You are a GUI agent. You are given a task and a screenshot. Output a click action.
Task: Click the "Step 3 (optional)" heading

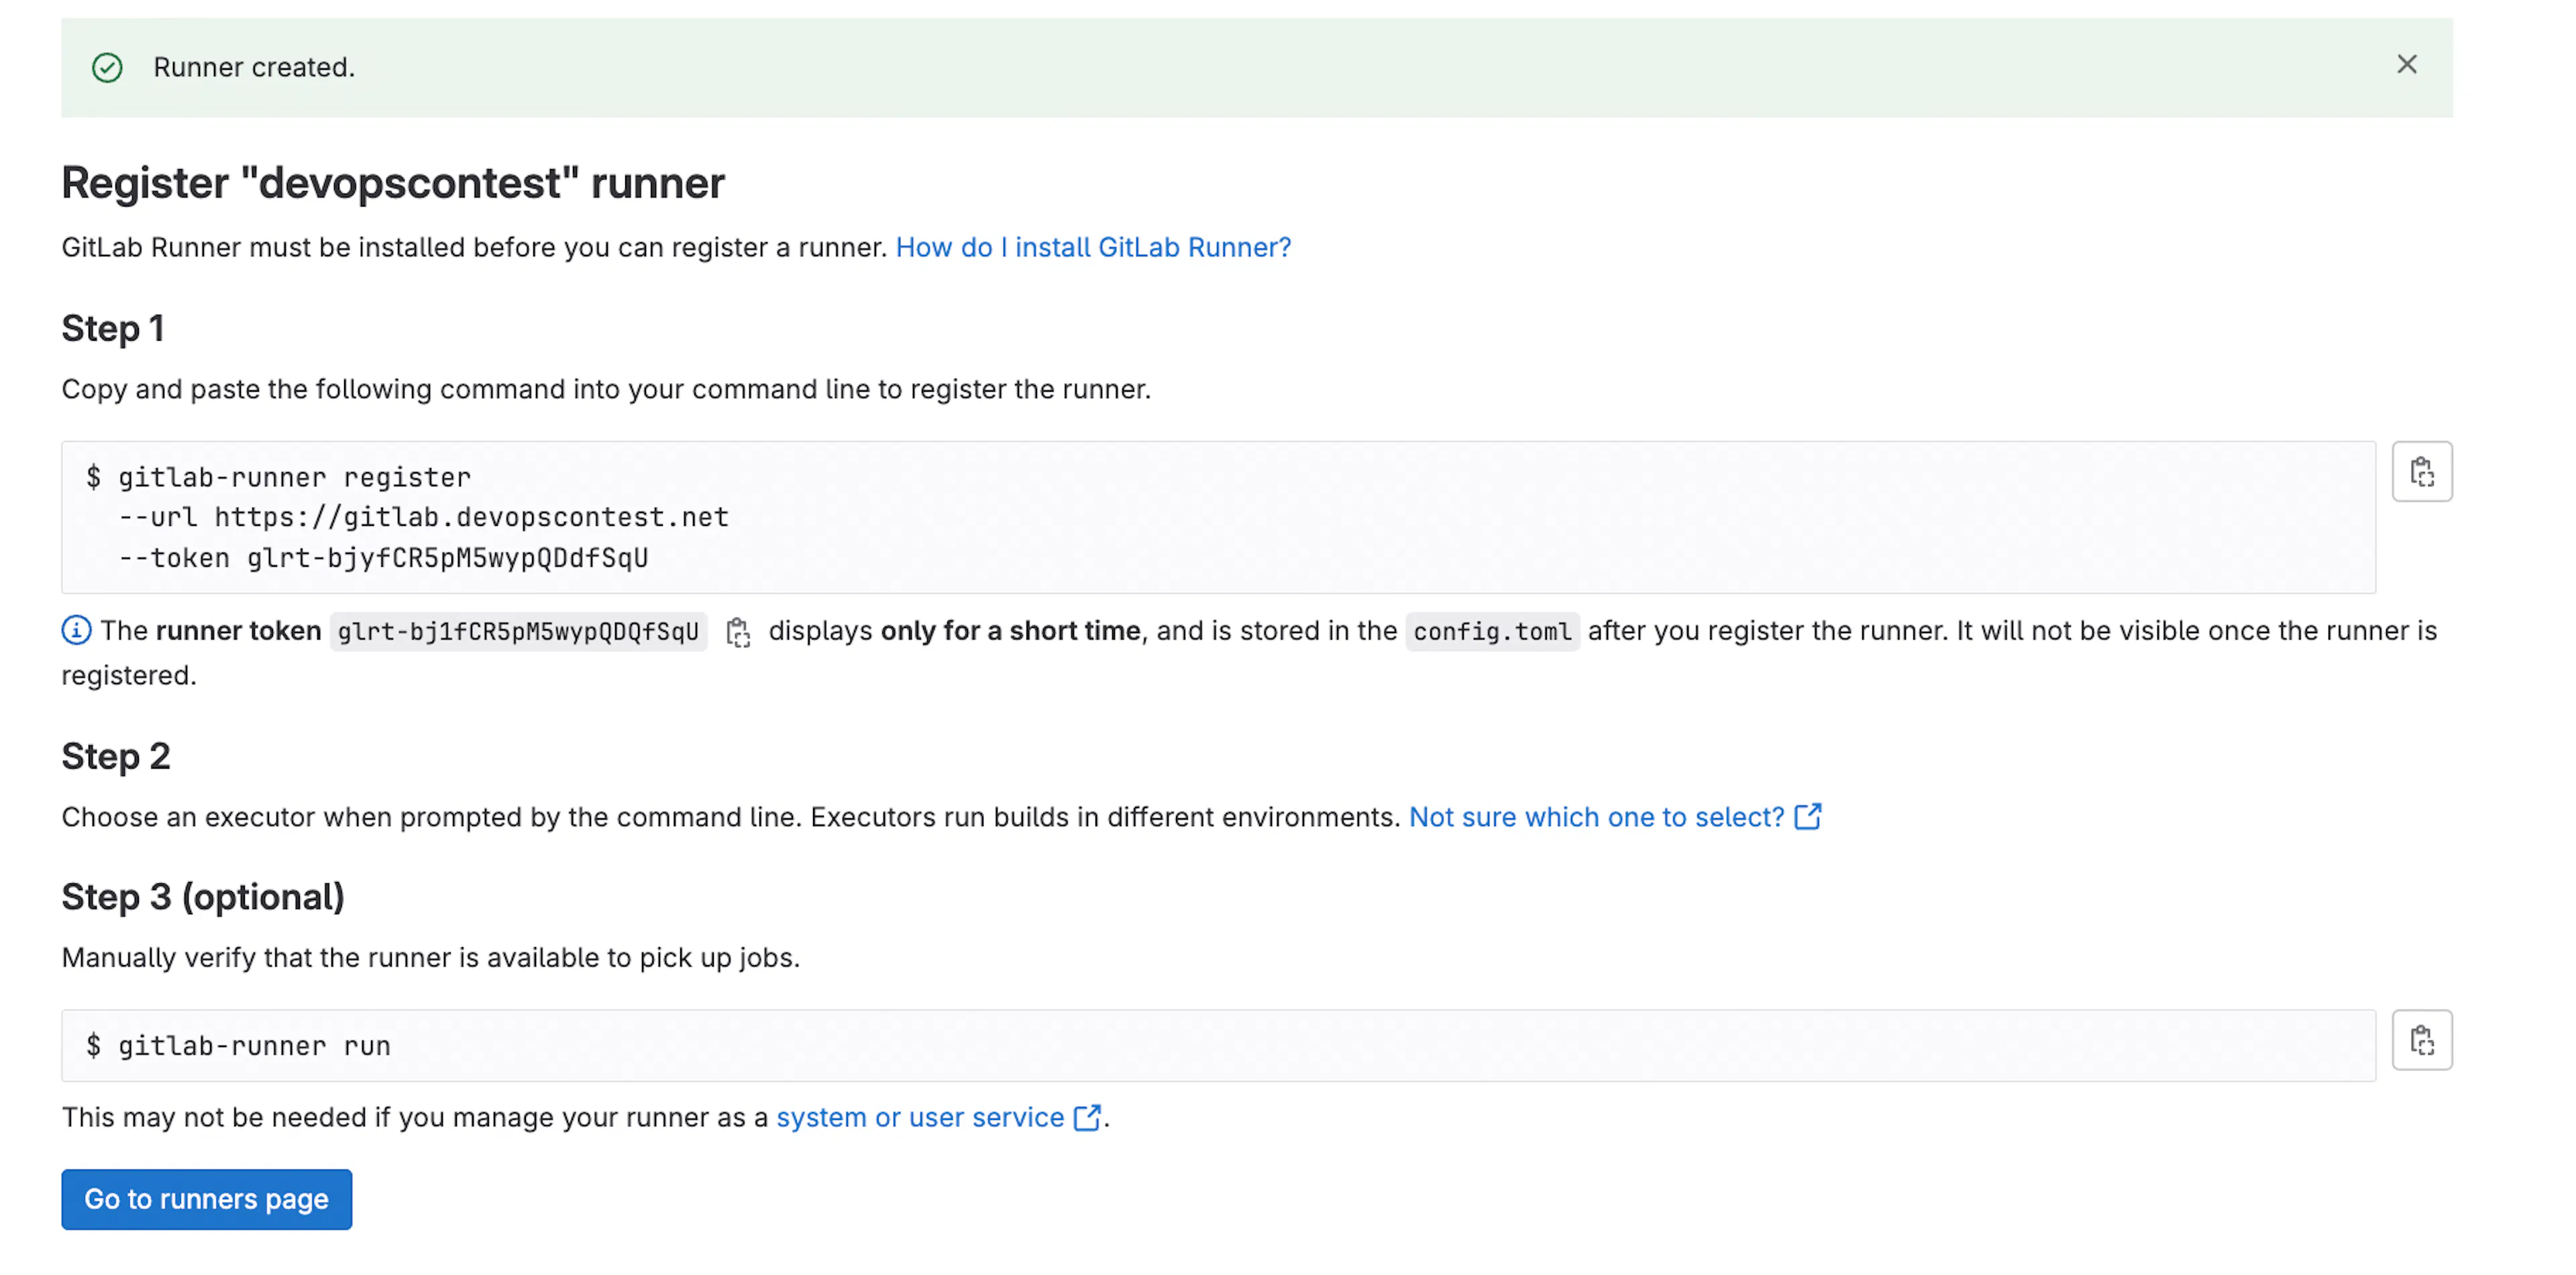(x=203, y=897)
